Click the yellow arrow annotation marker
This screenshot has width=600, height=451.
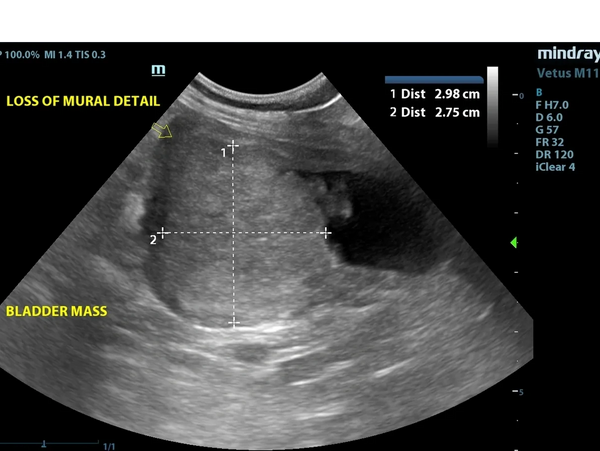[x=162, y=130]
